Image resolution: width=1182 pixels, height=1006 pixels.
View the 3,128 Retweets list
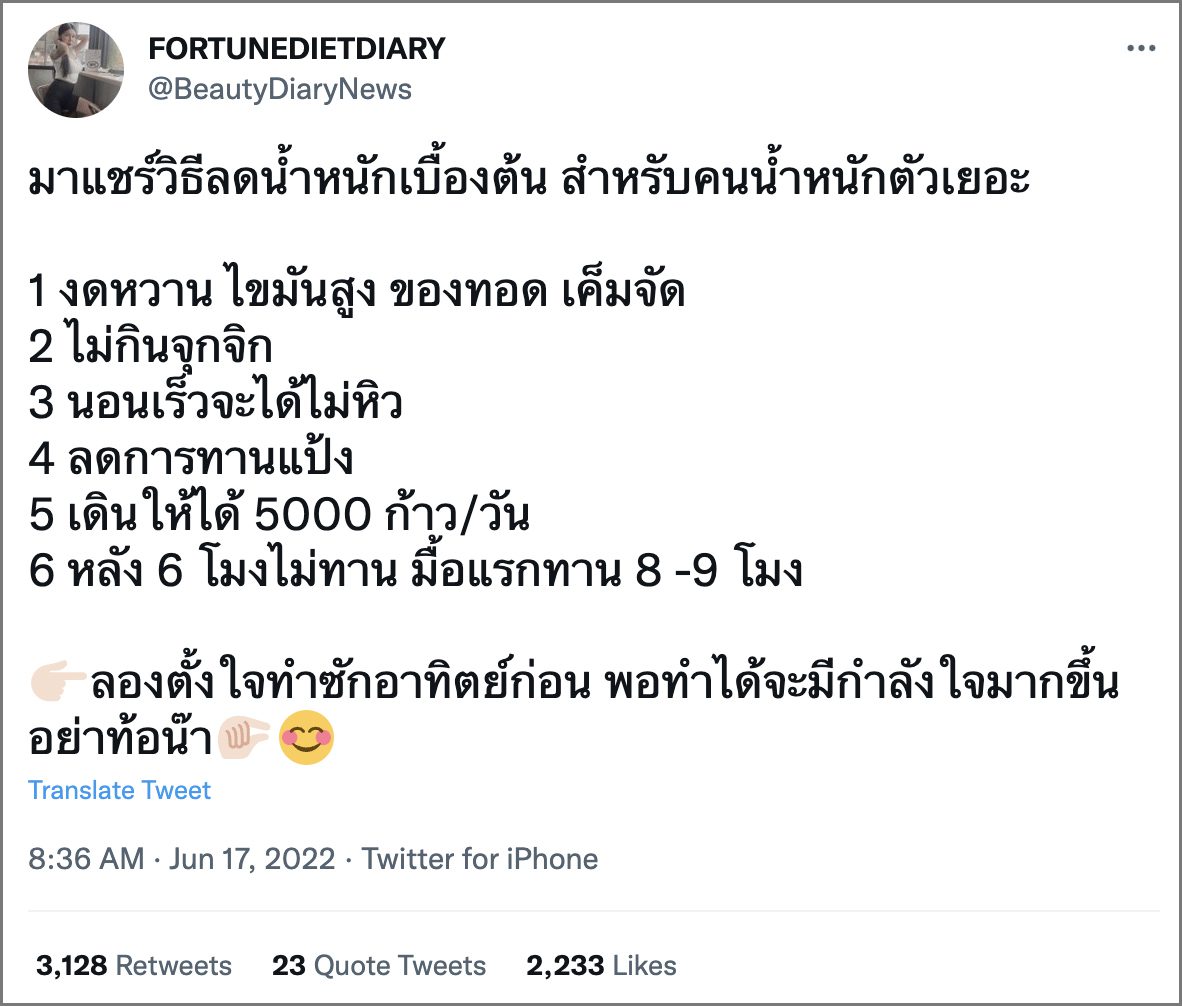pyautogui.click(x=134, y=965)
